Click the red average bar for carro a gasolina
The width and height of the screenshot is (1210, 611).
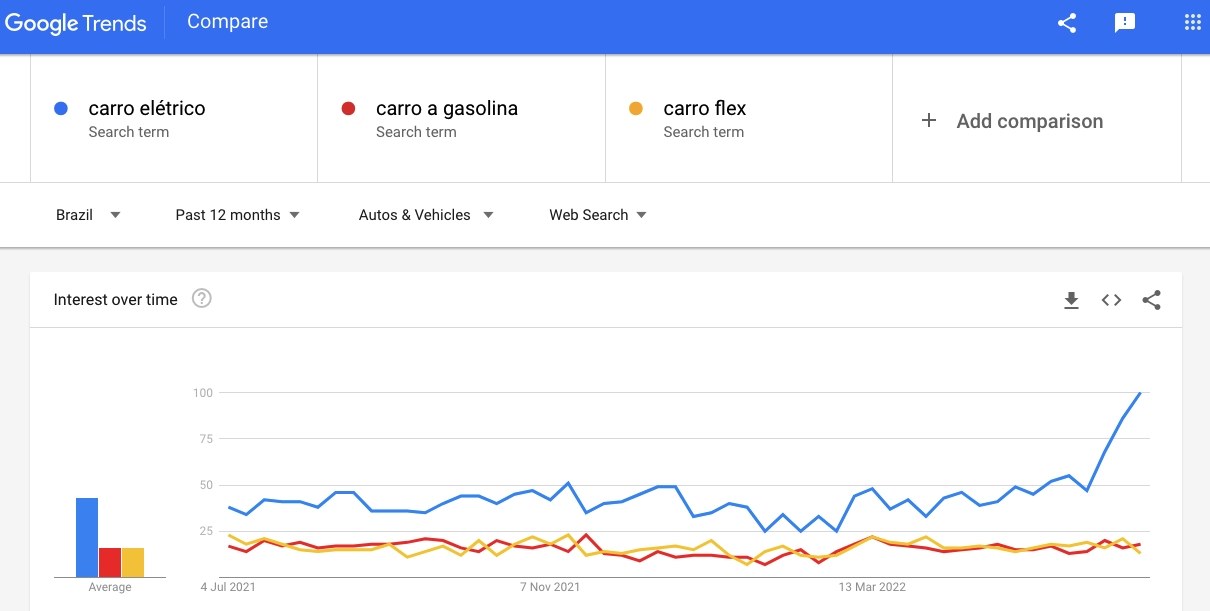(x=110, y=562)
